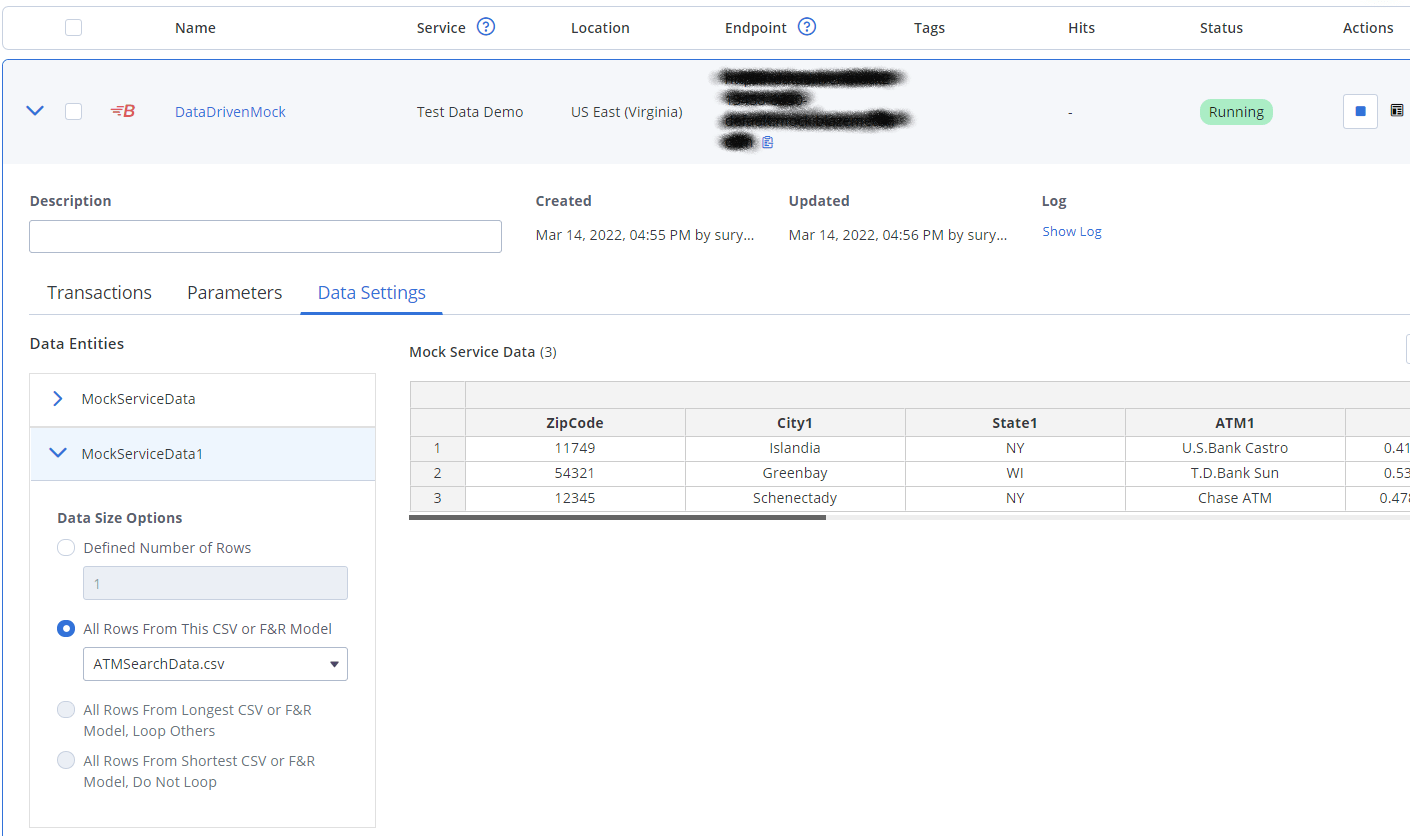Switch to the Transactions tab

(99, 293)
